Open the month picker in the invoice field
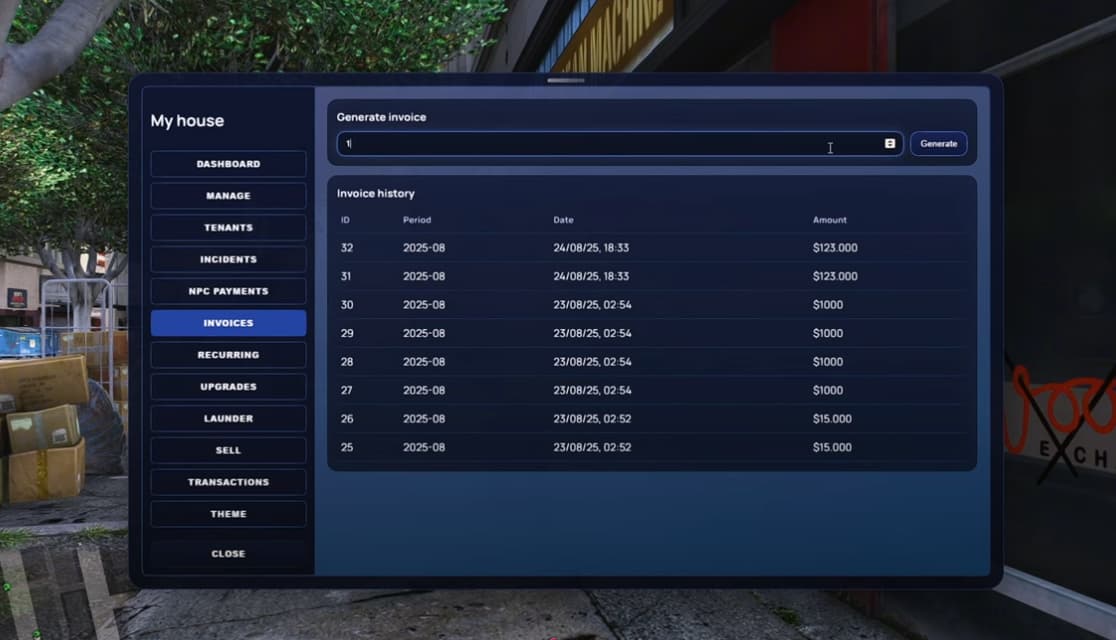 889,143
